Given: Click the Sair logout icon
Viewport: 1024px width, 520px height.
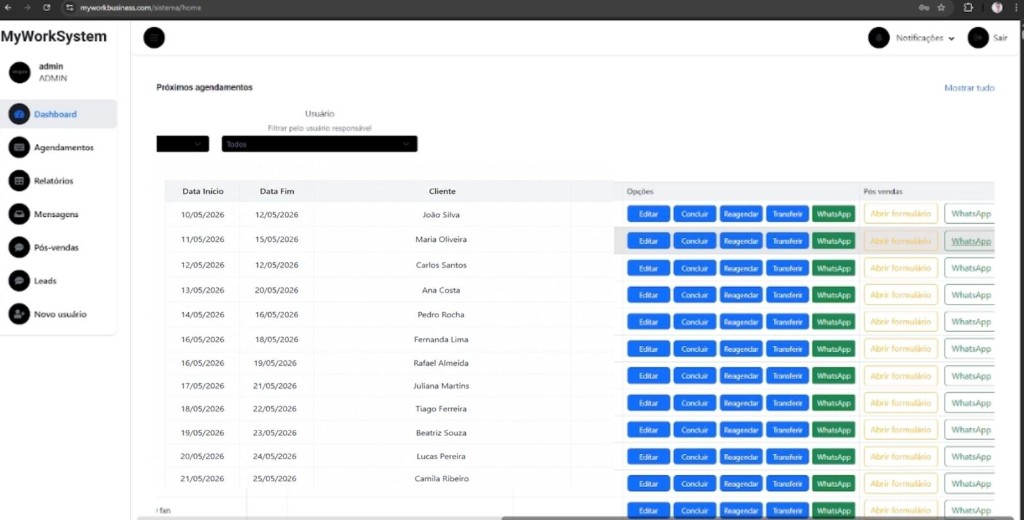Looking at the screenshot, I should (x=978, y=38).
